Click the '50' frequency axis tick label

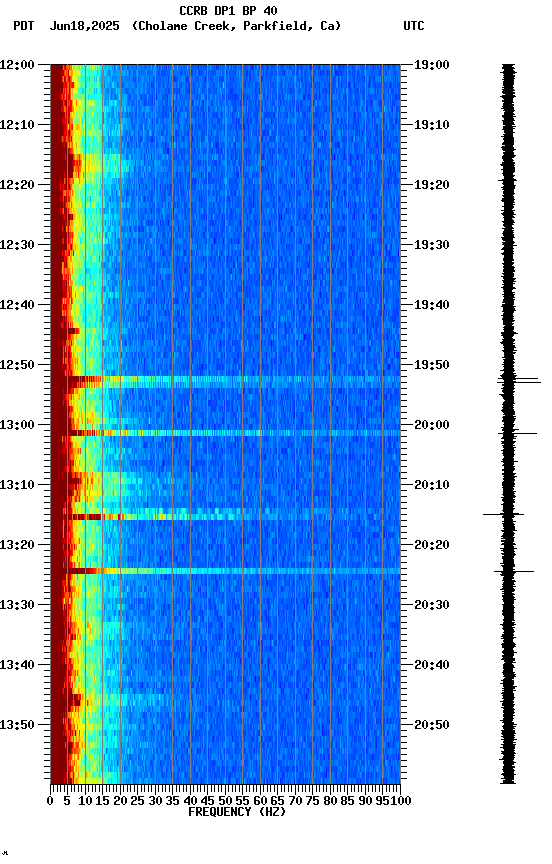(225, 801)
